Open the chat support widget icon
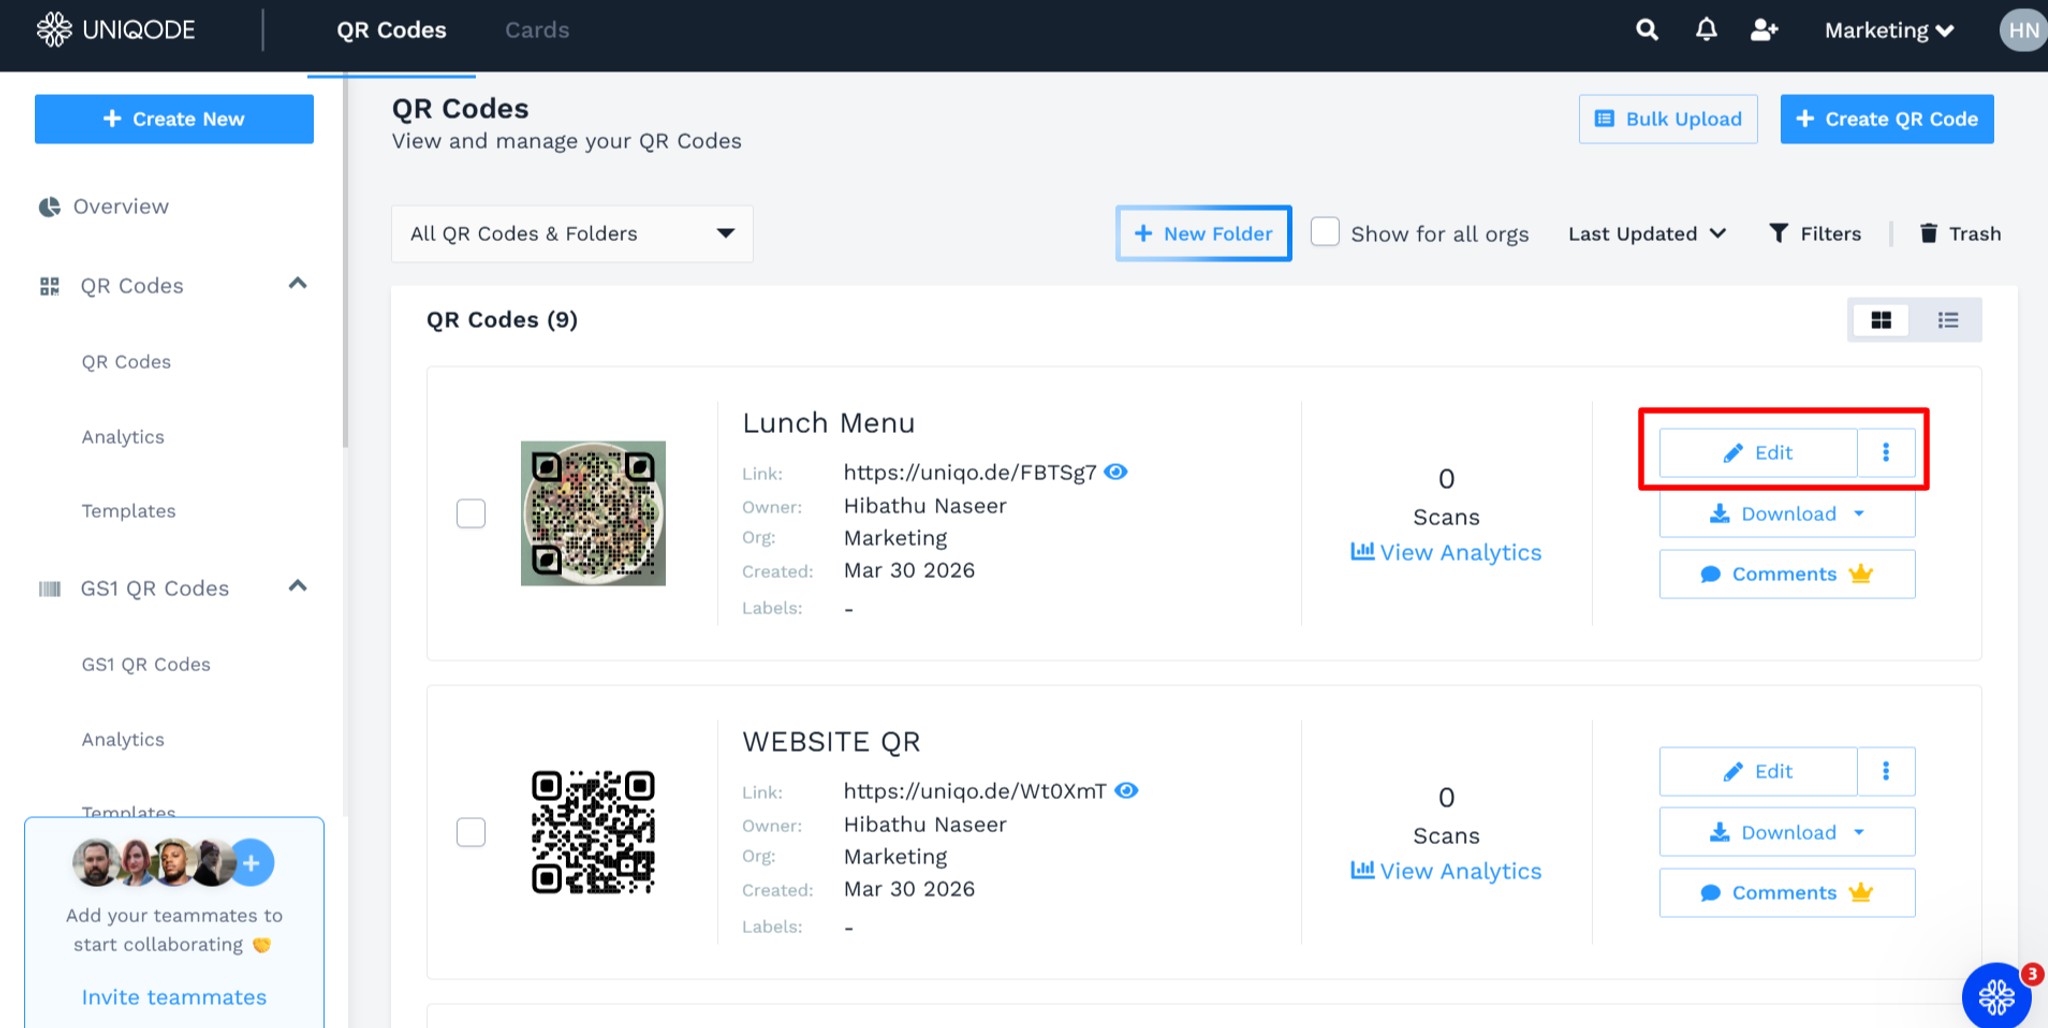The width and height of the screenshot is (2048, 1028). [1996, 996]
